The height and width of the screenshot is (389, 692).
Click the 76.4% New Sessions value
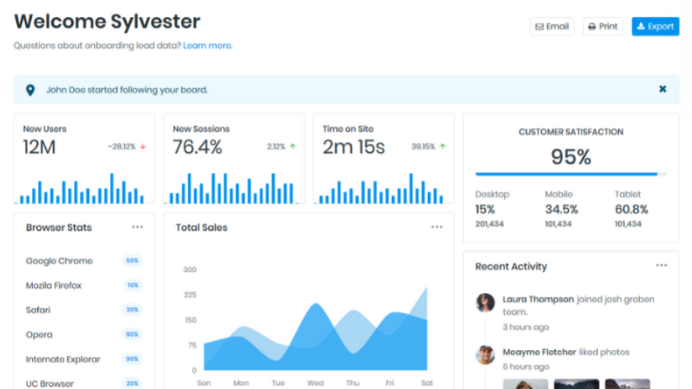click(x=197, y=147)
